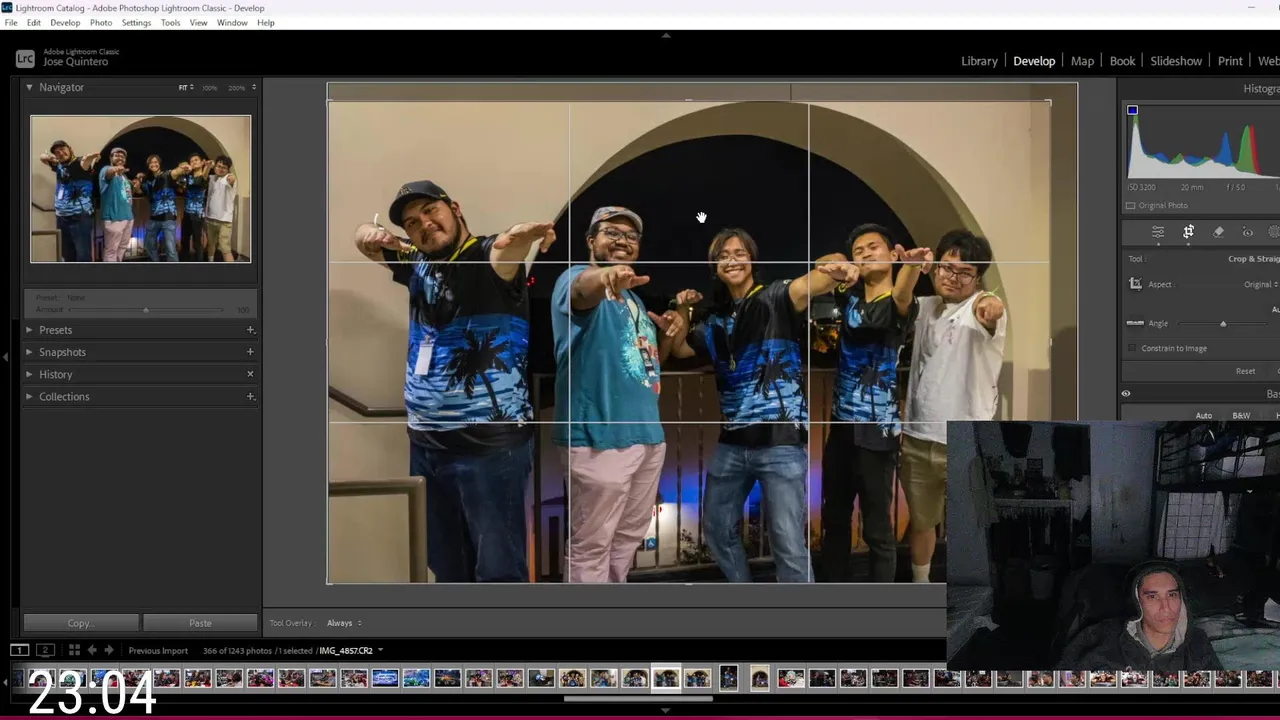Click the Navigator preview thumbnail

point(140,189)
